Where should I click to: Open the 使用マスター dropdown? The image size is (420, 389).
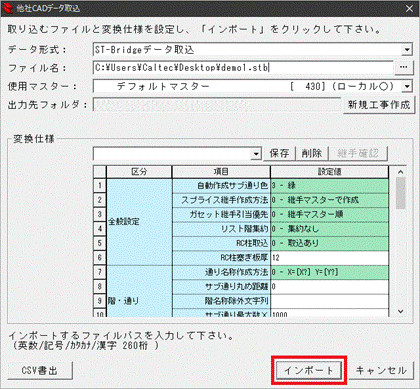click(x=407, y=87)
